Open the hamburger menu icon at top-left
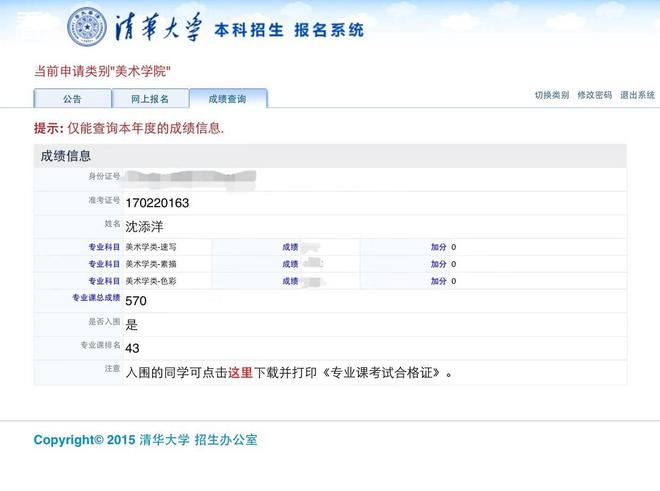Image resolution: width=660 pixels, height=491 pixels. (29, 22)
